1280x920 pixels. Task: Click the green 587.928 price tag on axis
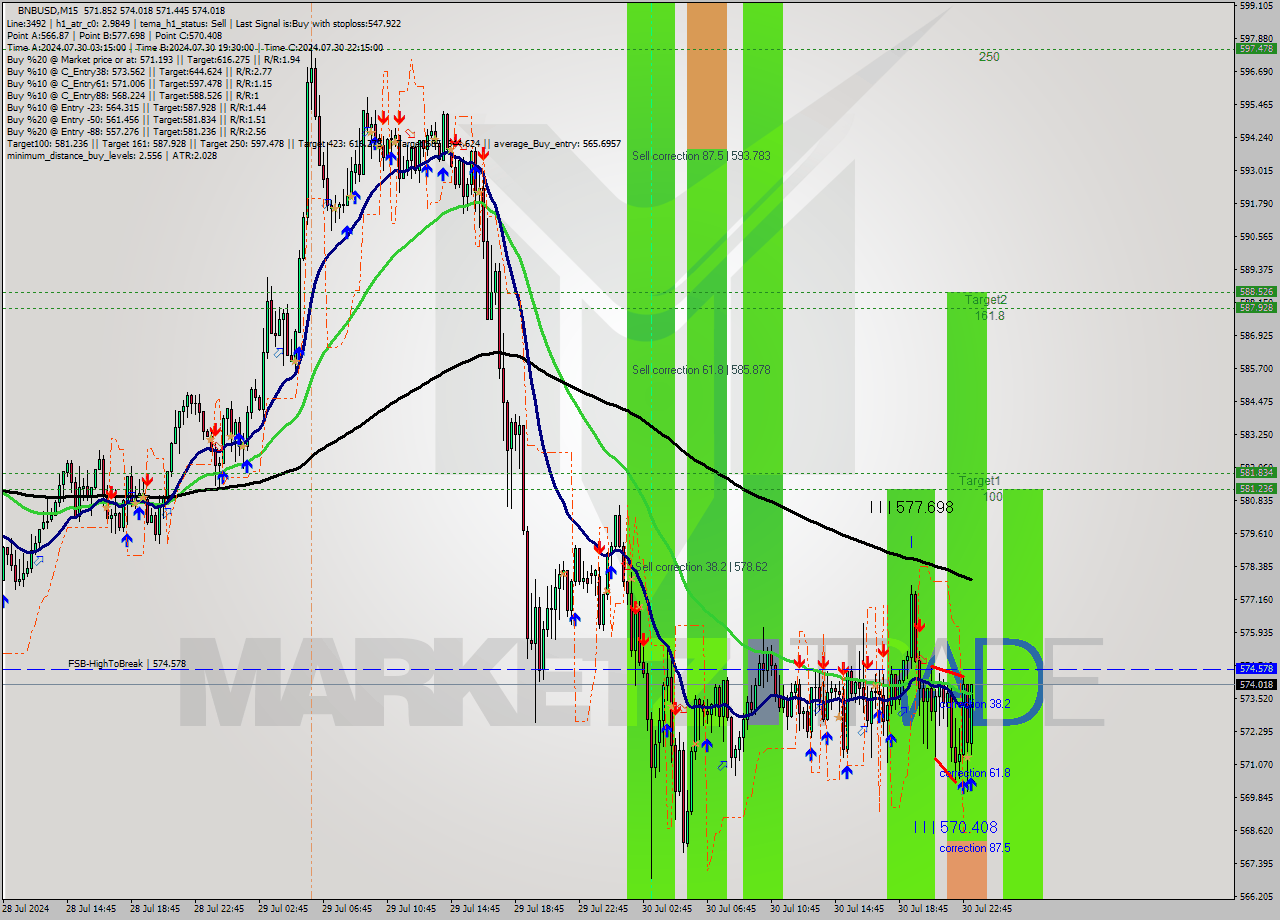point(1256,308)
